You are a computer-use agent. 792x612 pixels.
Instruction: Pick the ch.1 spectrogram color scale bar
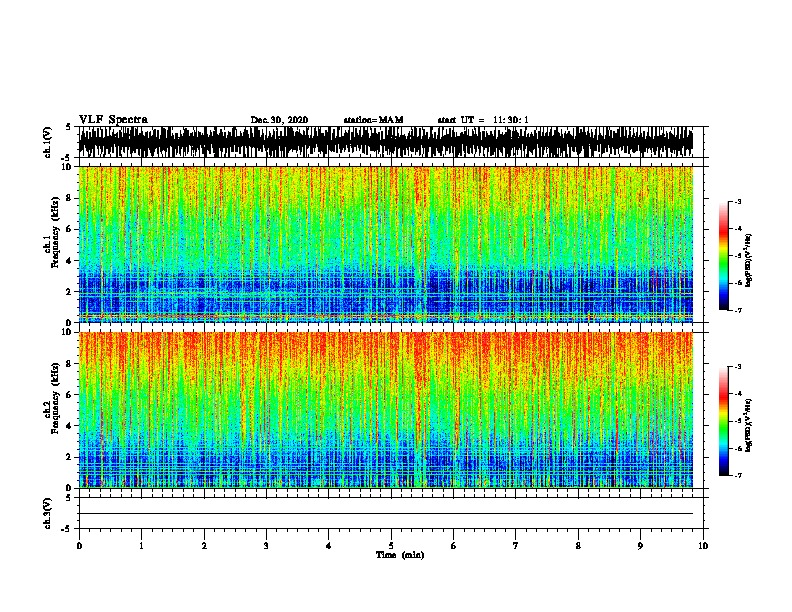tap(724, 256)
